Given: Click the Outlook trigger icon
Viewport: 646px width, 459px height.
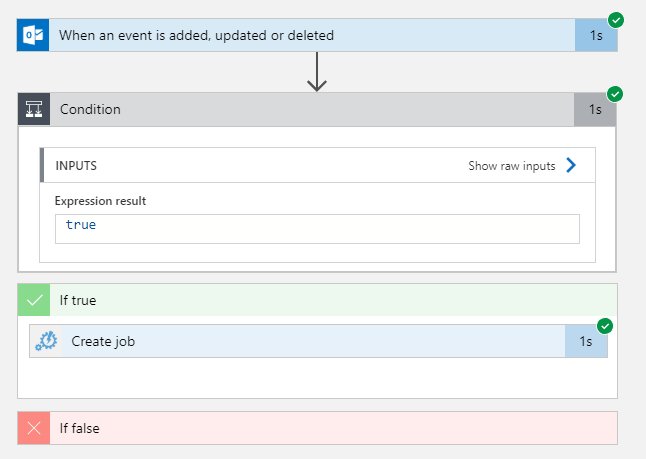Looking at the screenshot, I should point(33,35).
